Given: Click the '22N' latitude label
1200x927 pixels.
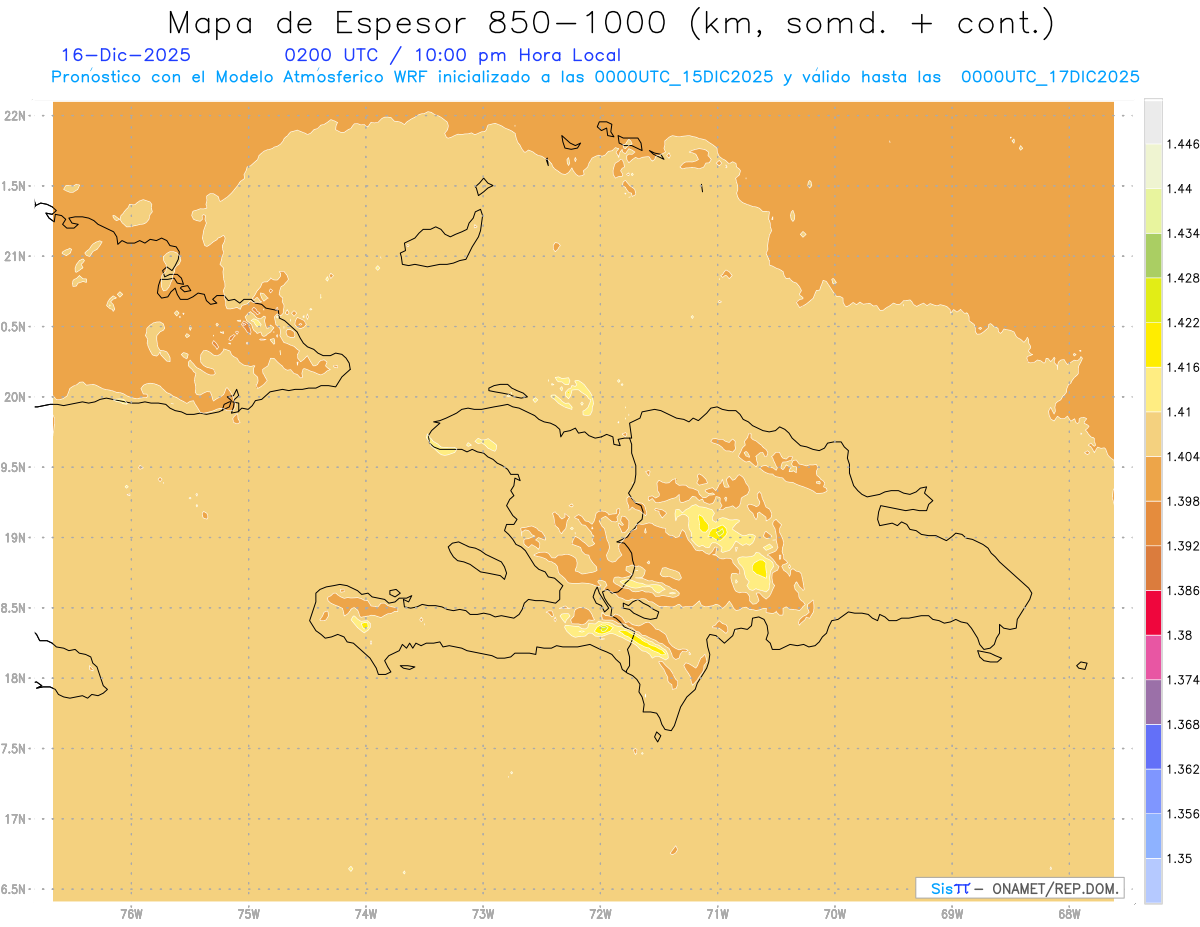Looking at the screenshot, I should point(16,116).
